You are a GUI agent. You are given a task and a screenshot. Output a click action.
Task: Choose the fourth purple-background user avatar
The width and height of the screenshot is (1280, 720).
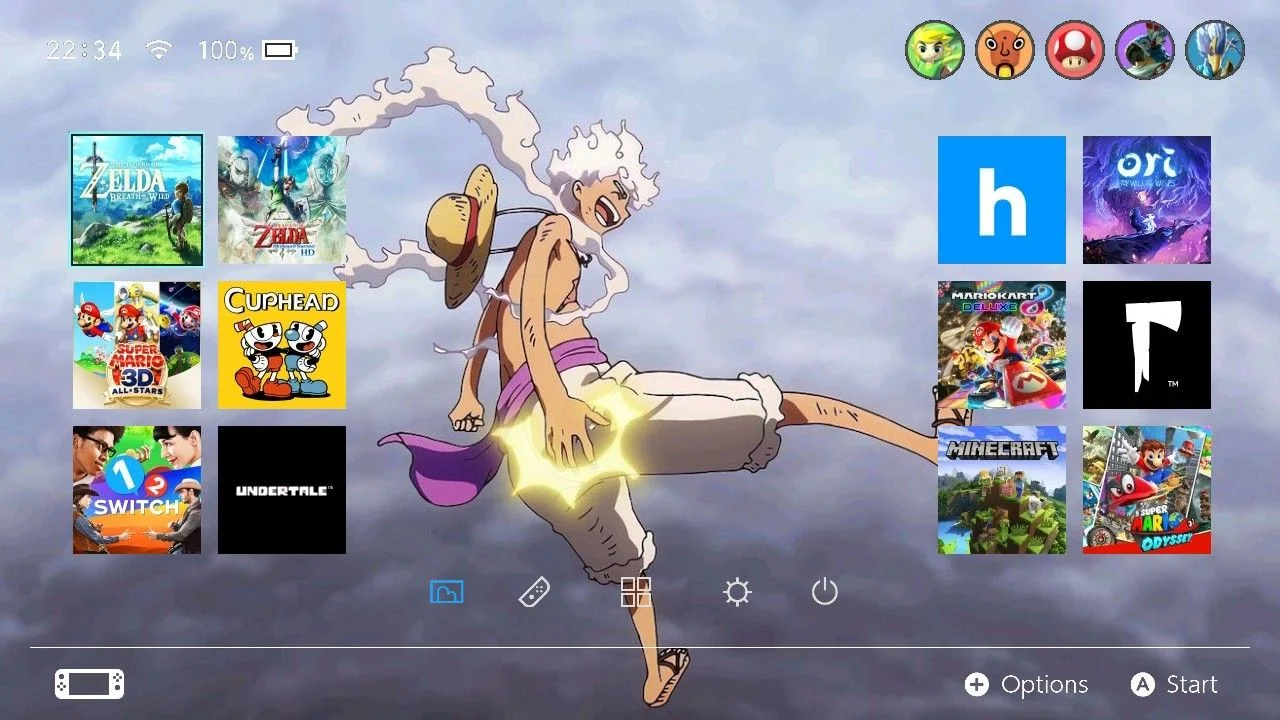coord(1145,50)
